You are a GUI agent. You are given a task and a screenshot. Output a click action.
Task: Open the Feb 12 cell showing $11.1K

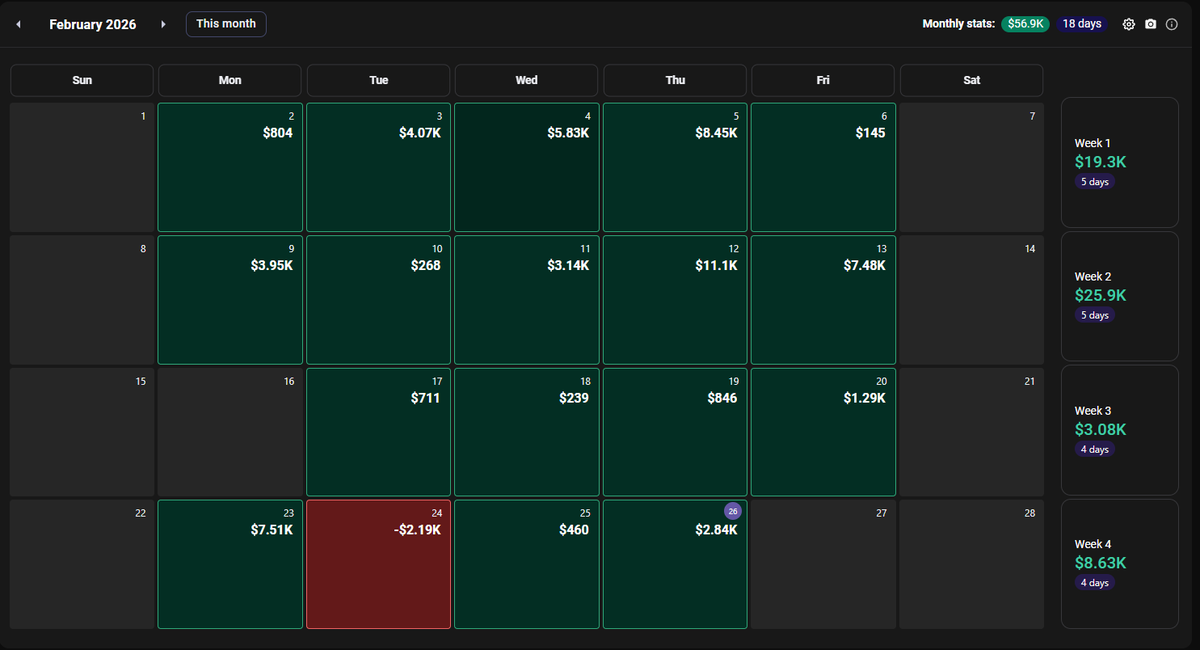coord(675,300)
